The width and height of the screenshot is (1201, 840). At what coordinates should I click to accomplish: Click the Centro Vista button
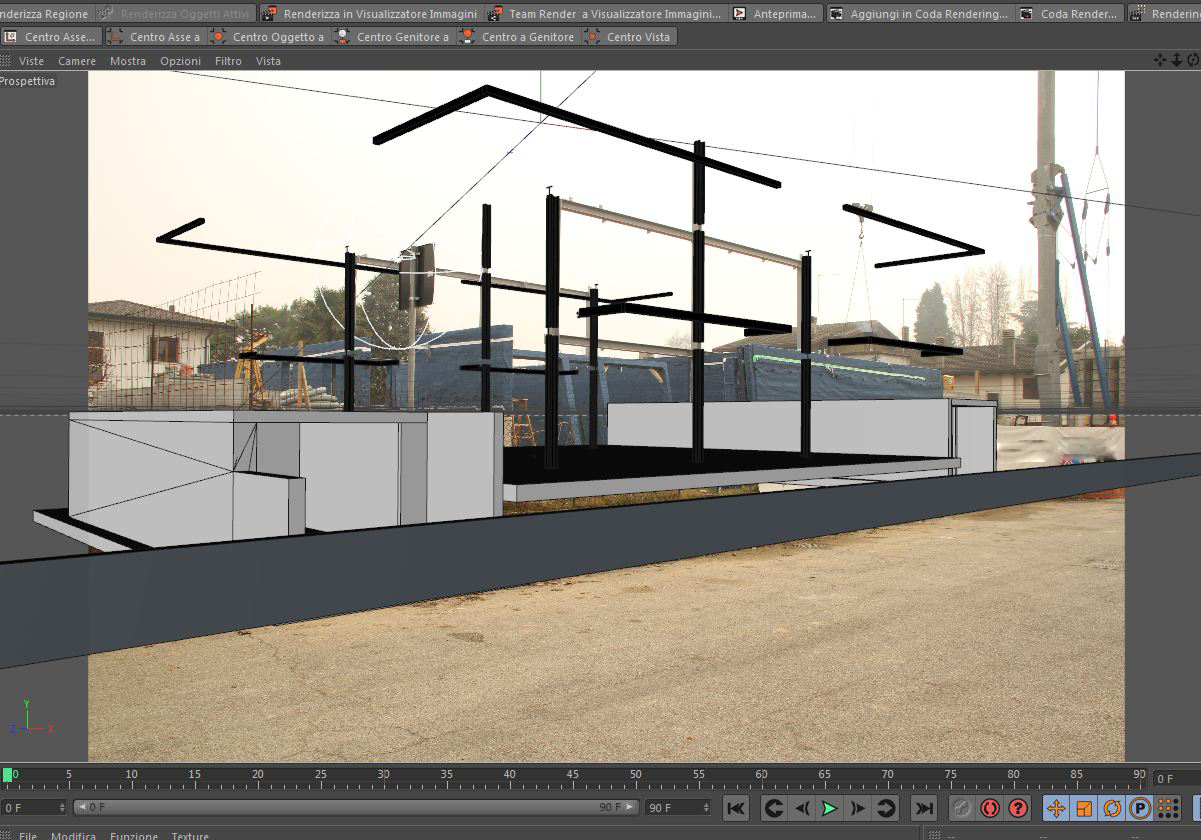pyautogui.click(x=630, y=36)
